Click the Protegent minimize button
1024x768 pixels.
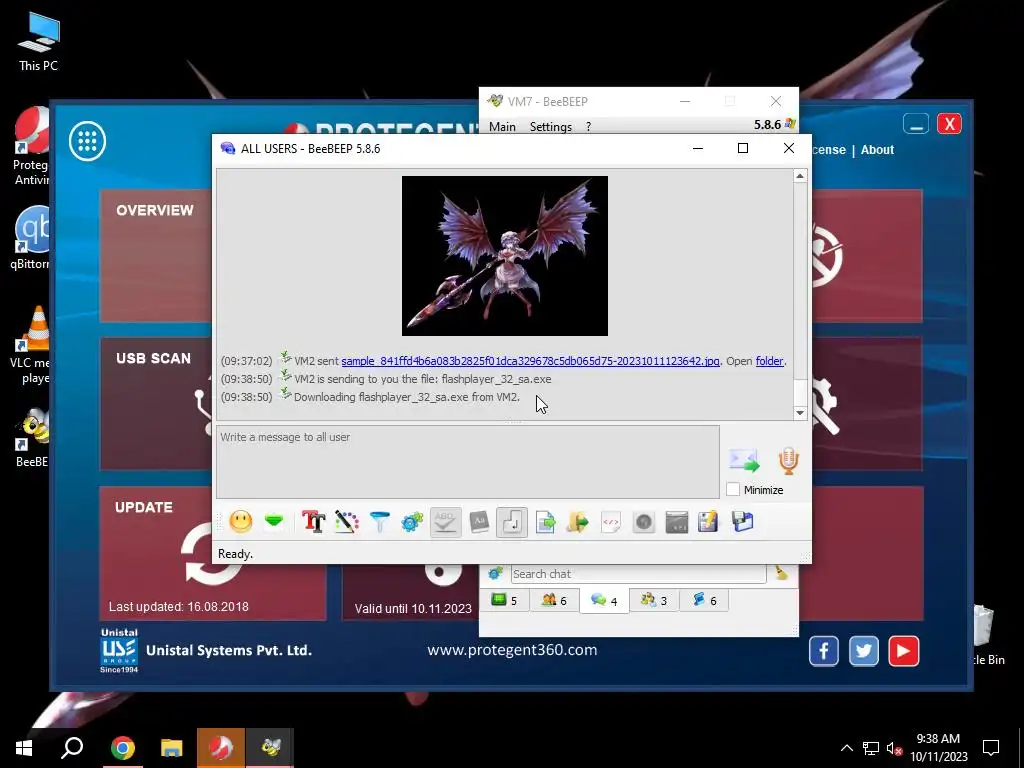916,124
